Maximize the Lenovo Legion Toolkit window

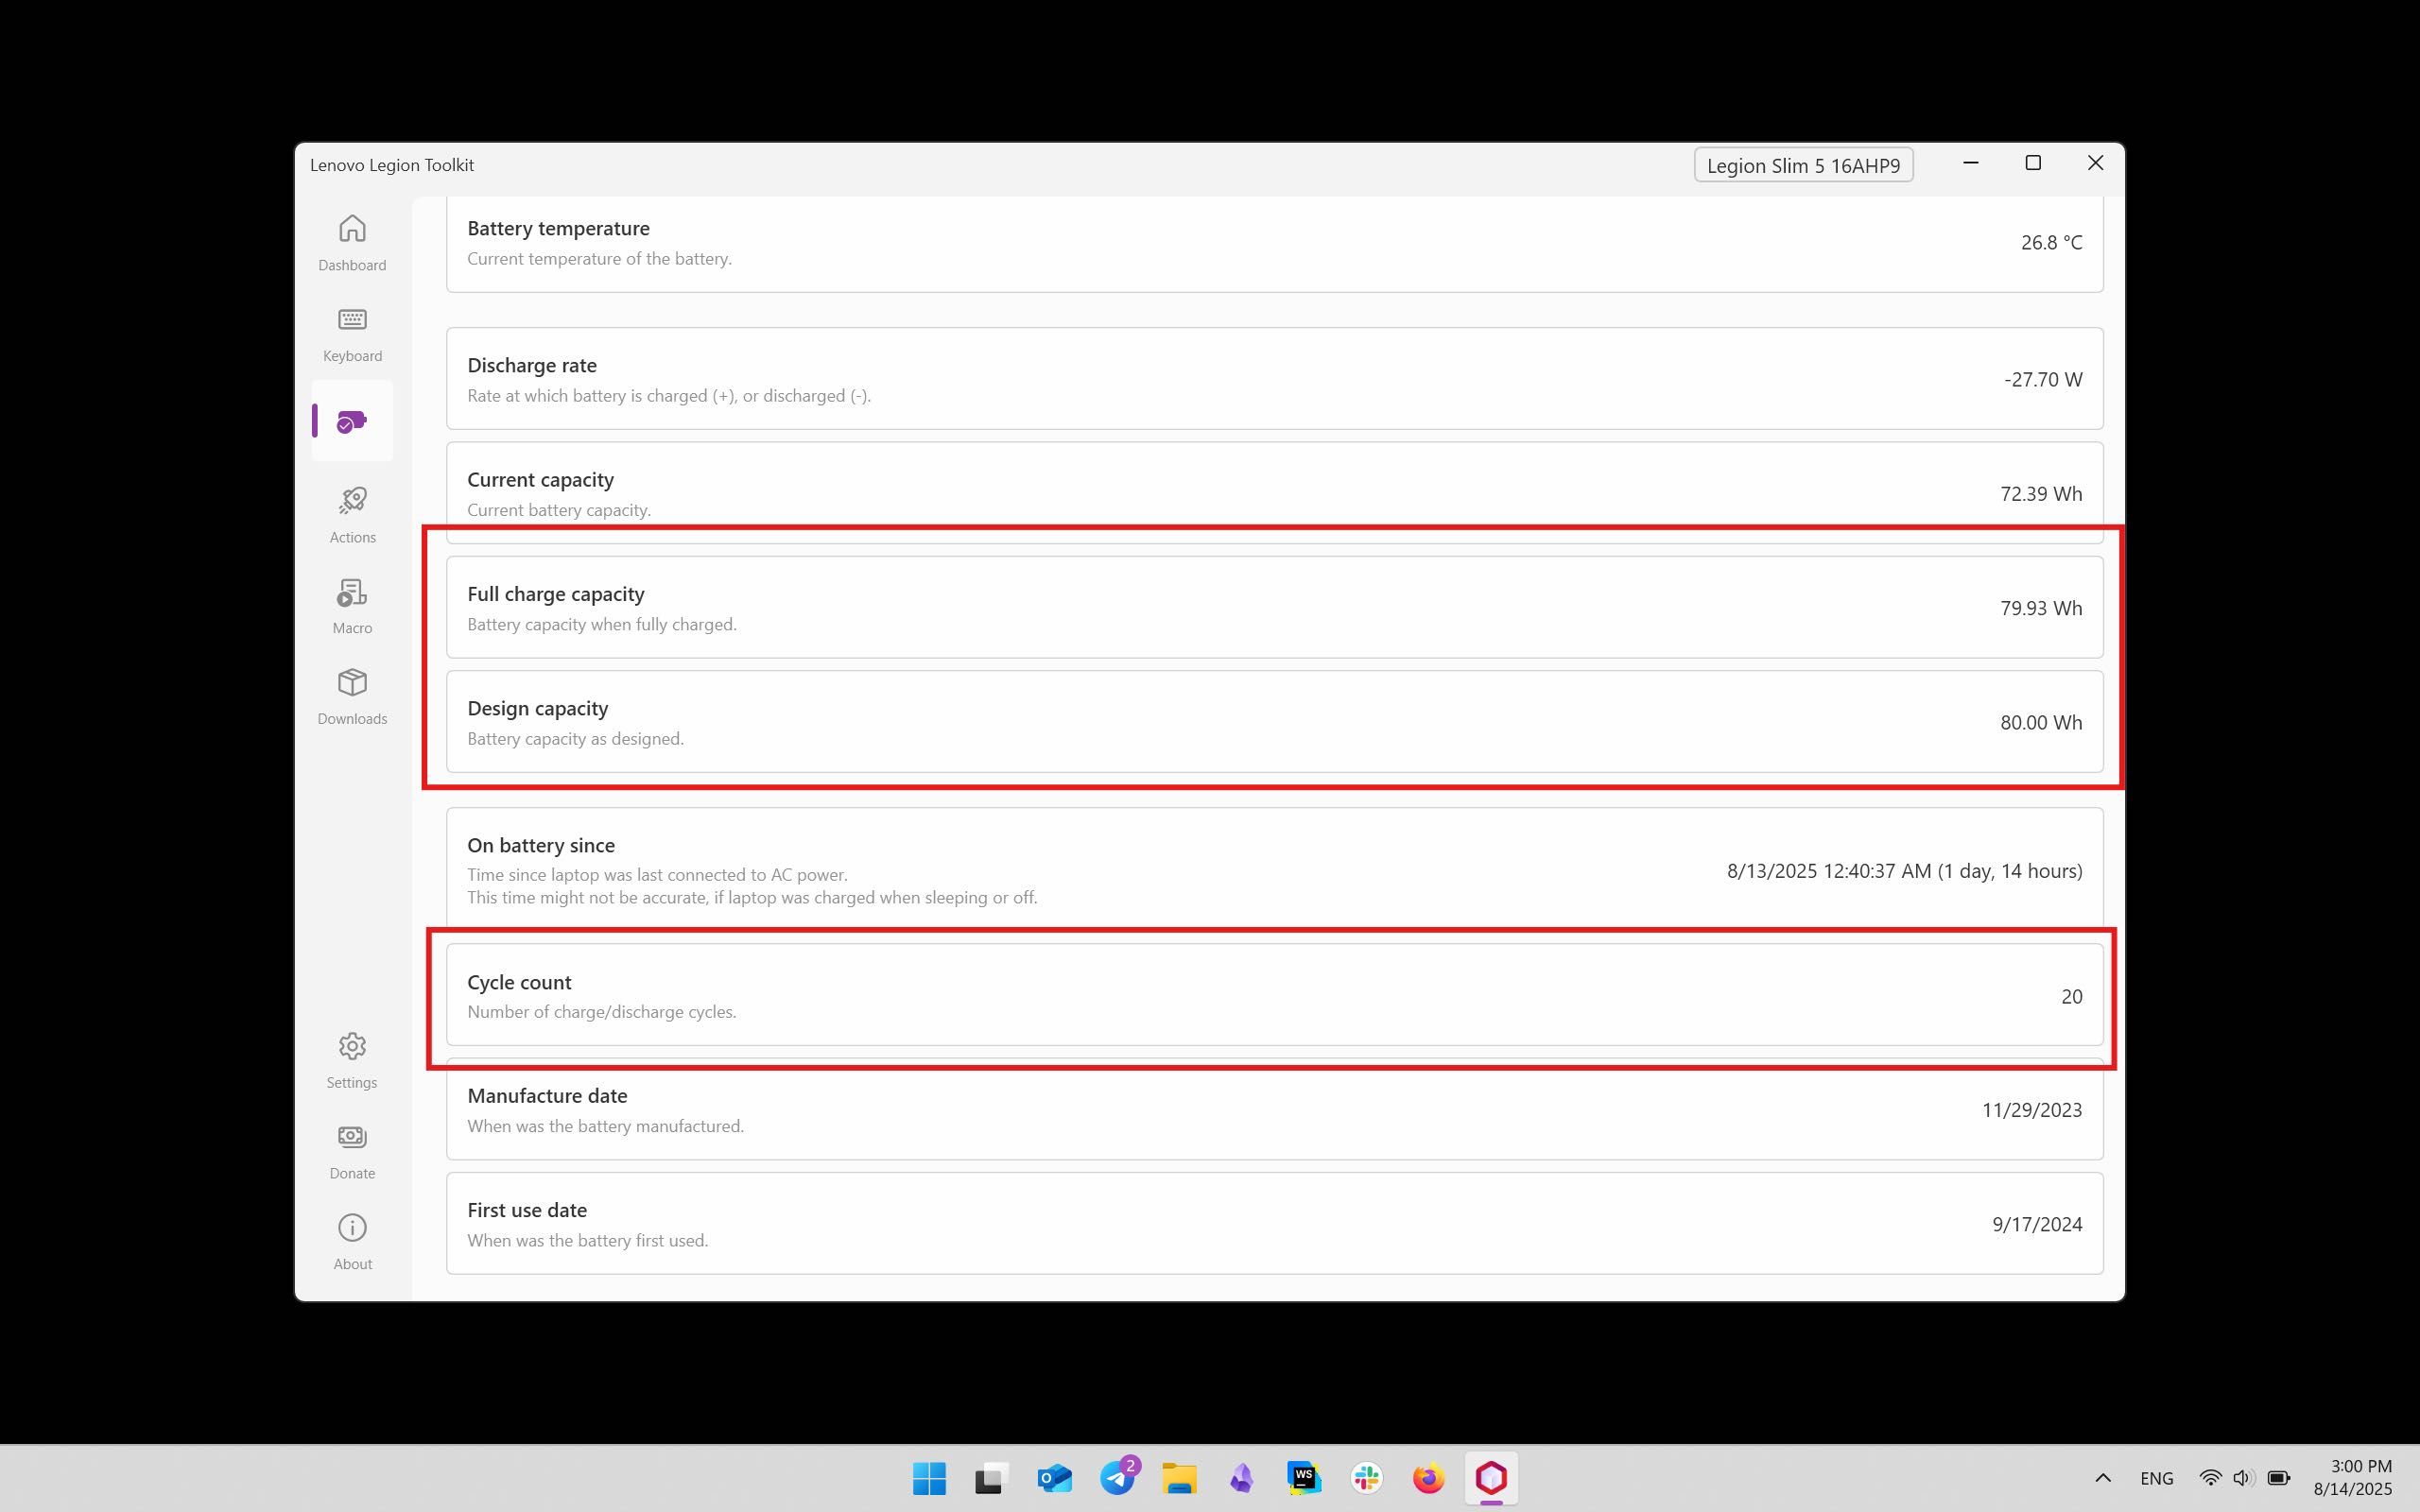(x=2033, y=163)
